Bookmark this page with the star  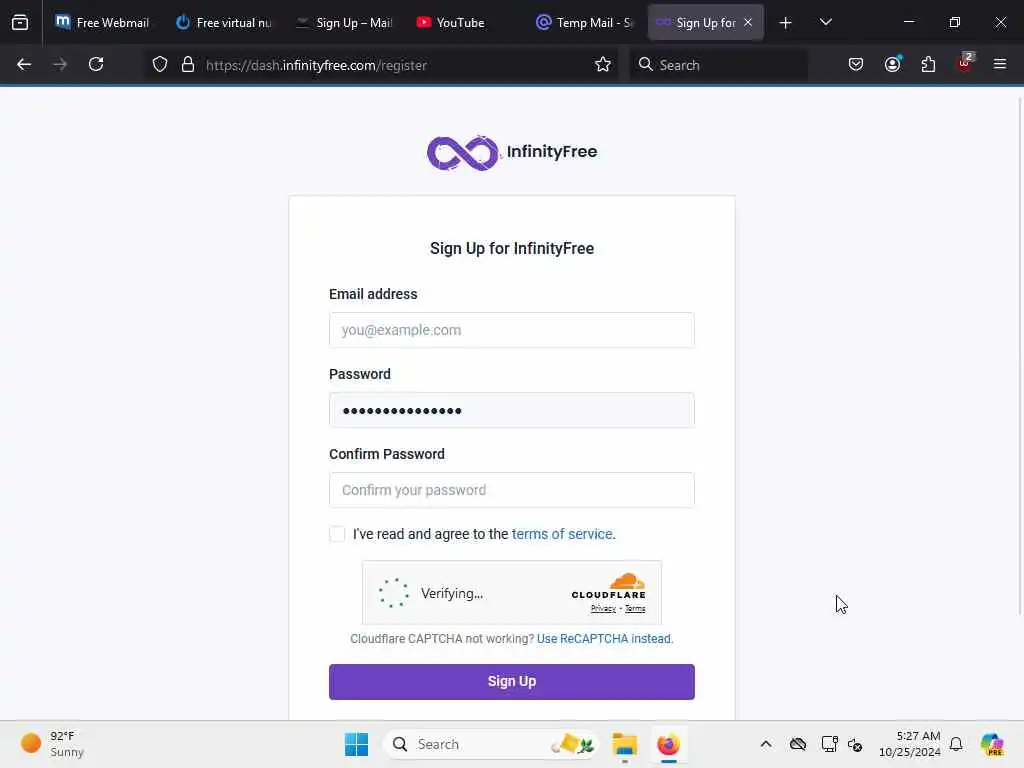pos(603,65)
